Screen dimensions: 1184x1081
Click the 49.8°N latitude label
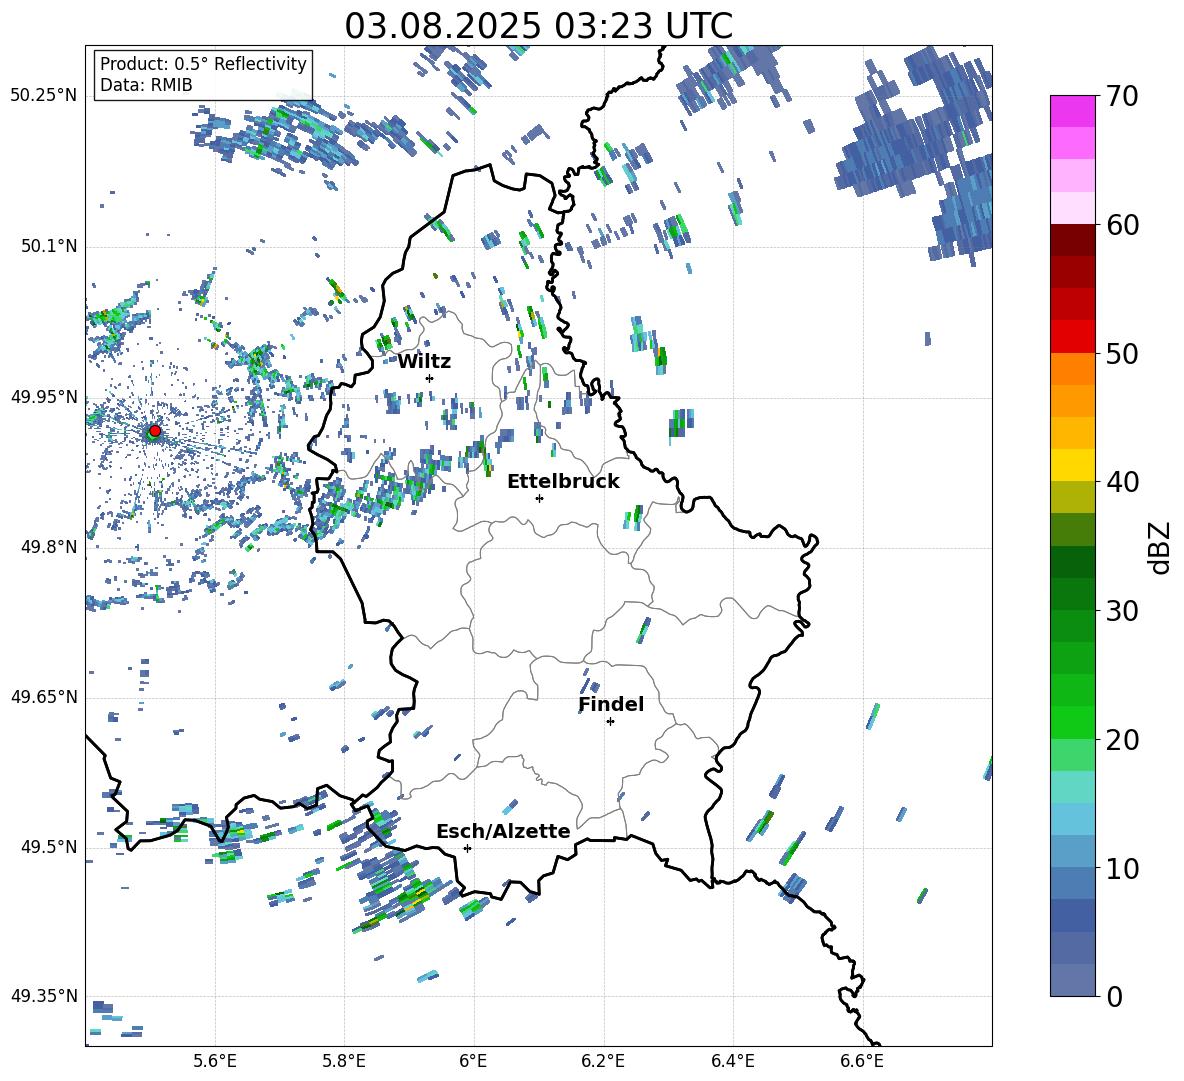click(48, 547)
